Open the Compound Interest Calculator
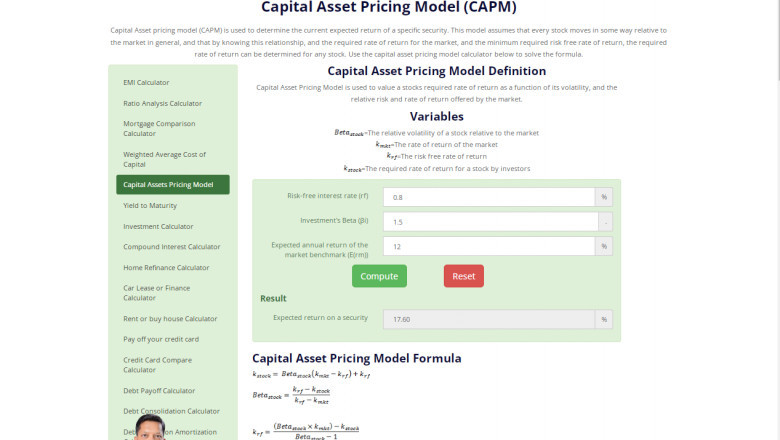The image size is (780, 440). (x=171, y=246)
